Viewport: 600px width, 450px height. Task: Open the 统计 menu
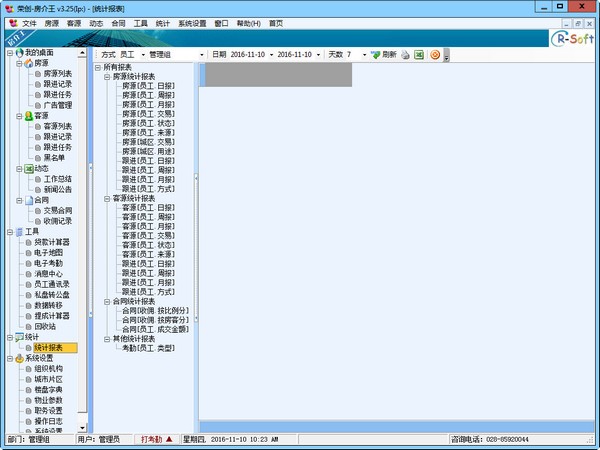162,22
